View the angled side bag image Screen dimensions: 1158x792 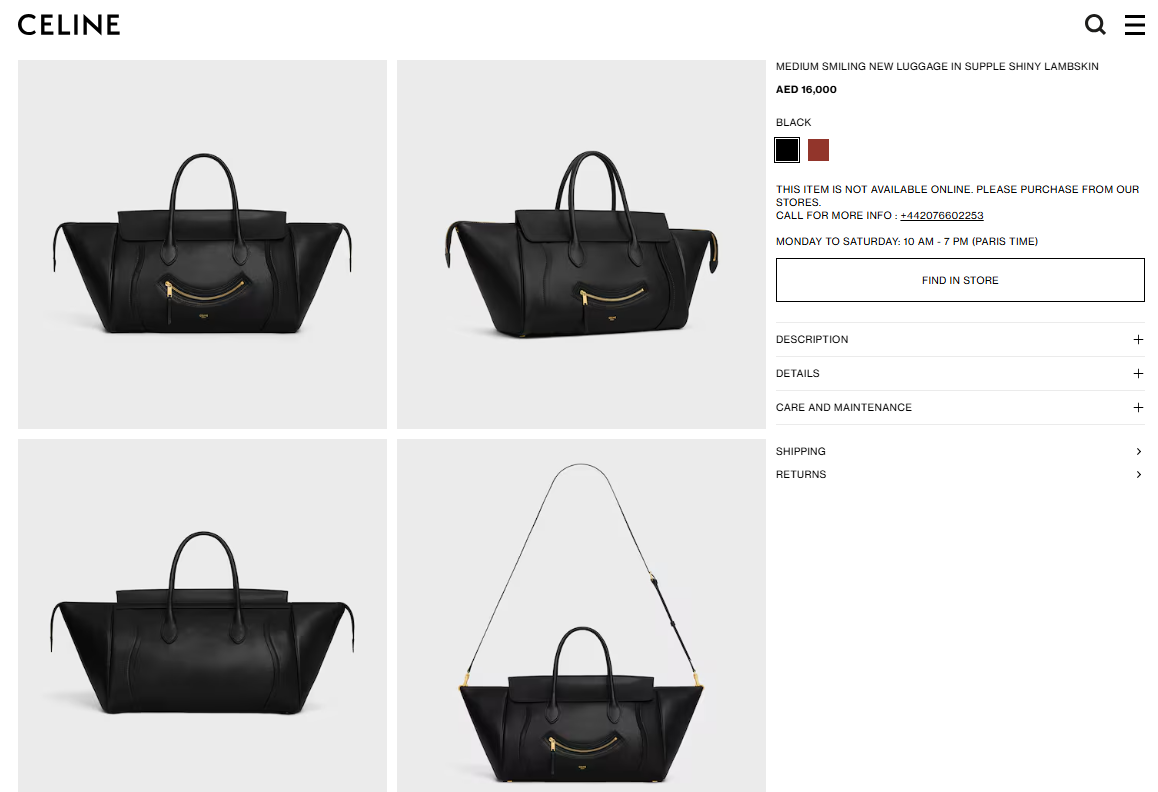click(581, 245)
